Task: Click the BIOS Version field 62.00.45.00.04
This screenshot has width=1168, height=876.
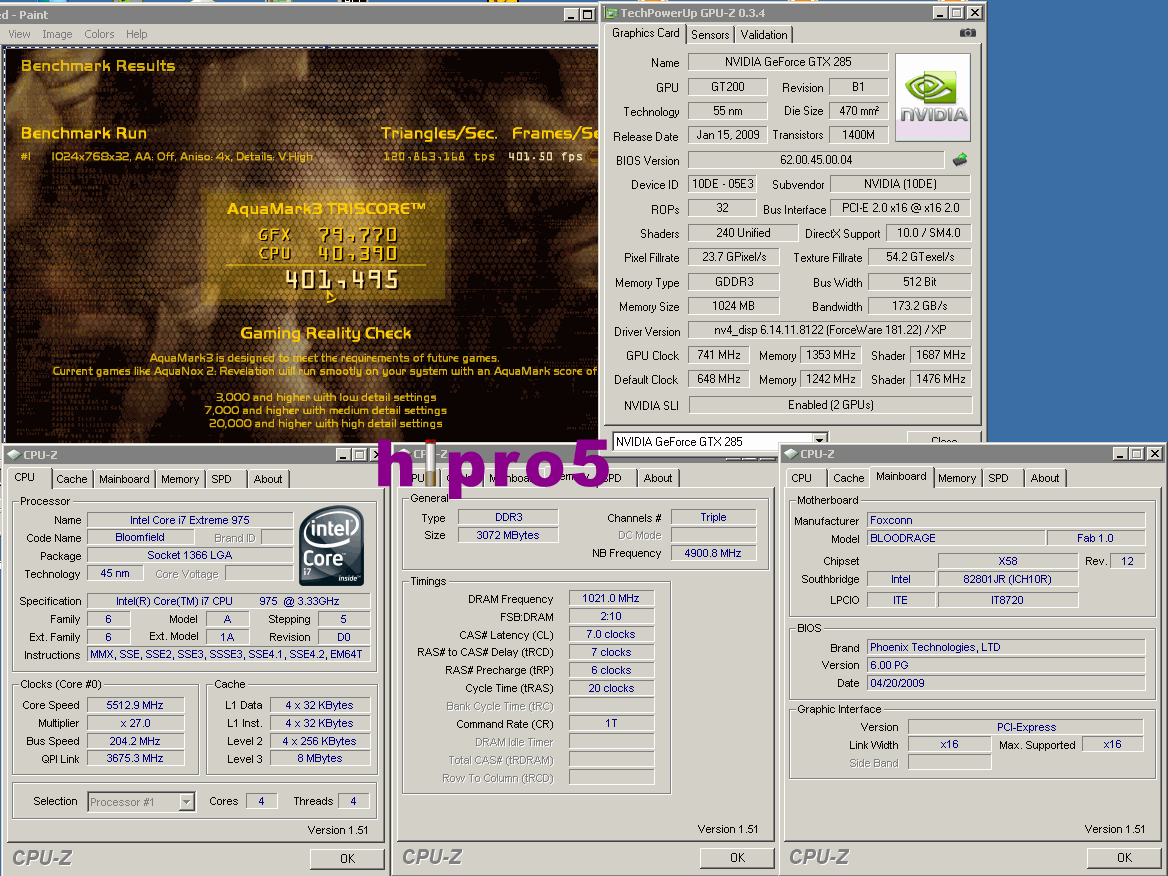Action: [816, 159]
